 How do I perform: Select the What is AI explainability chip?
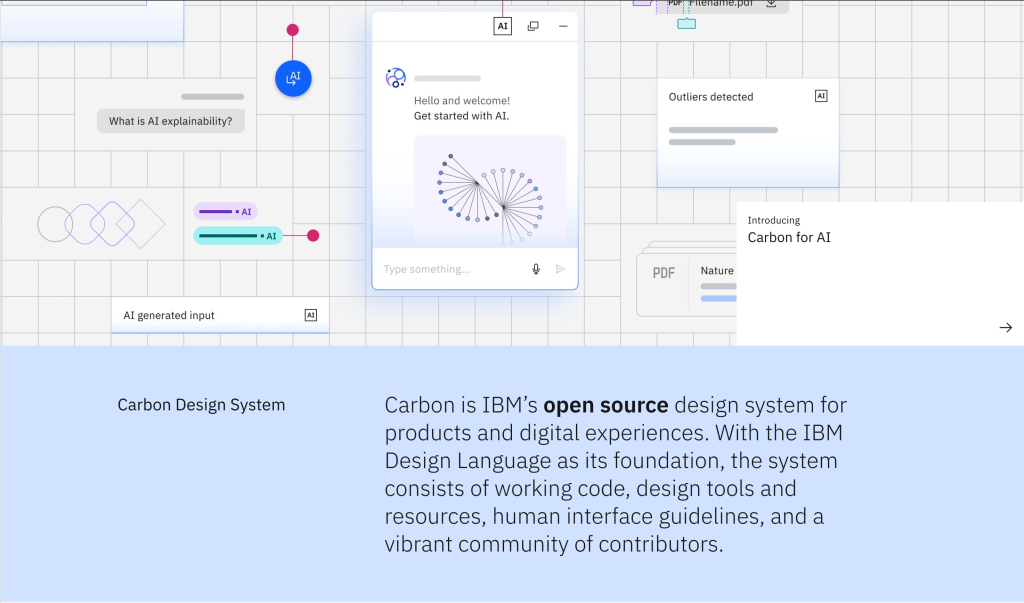[x=170, y=120]
